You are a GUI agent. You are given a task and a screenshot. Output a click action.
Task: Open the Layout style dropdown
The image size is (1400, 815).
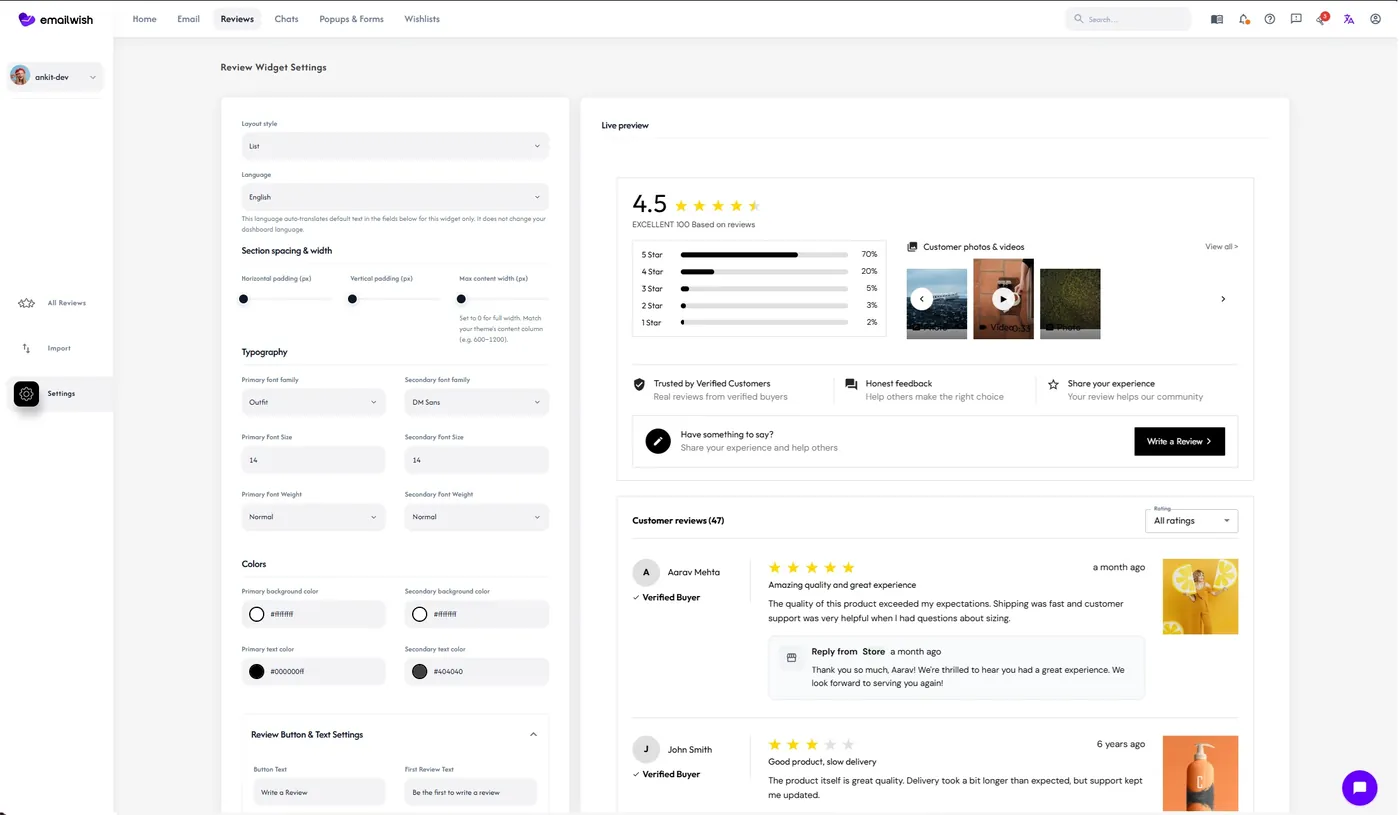395,146
